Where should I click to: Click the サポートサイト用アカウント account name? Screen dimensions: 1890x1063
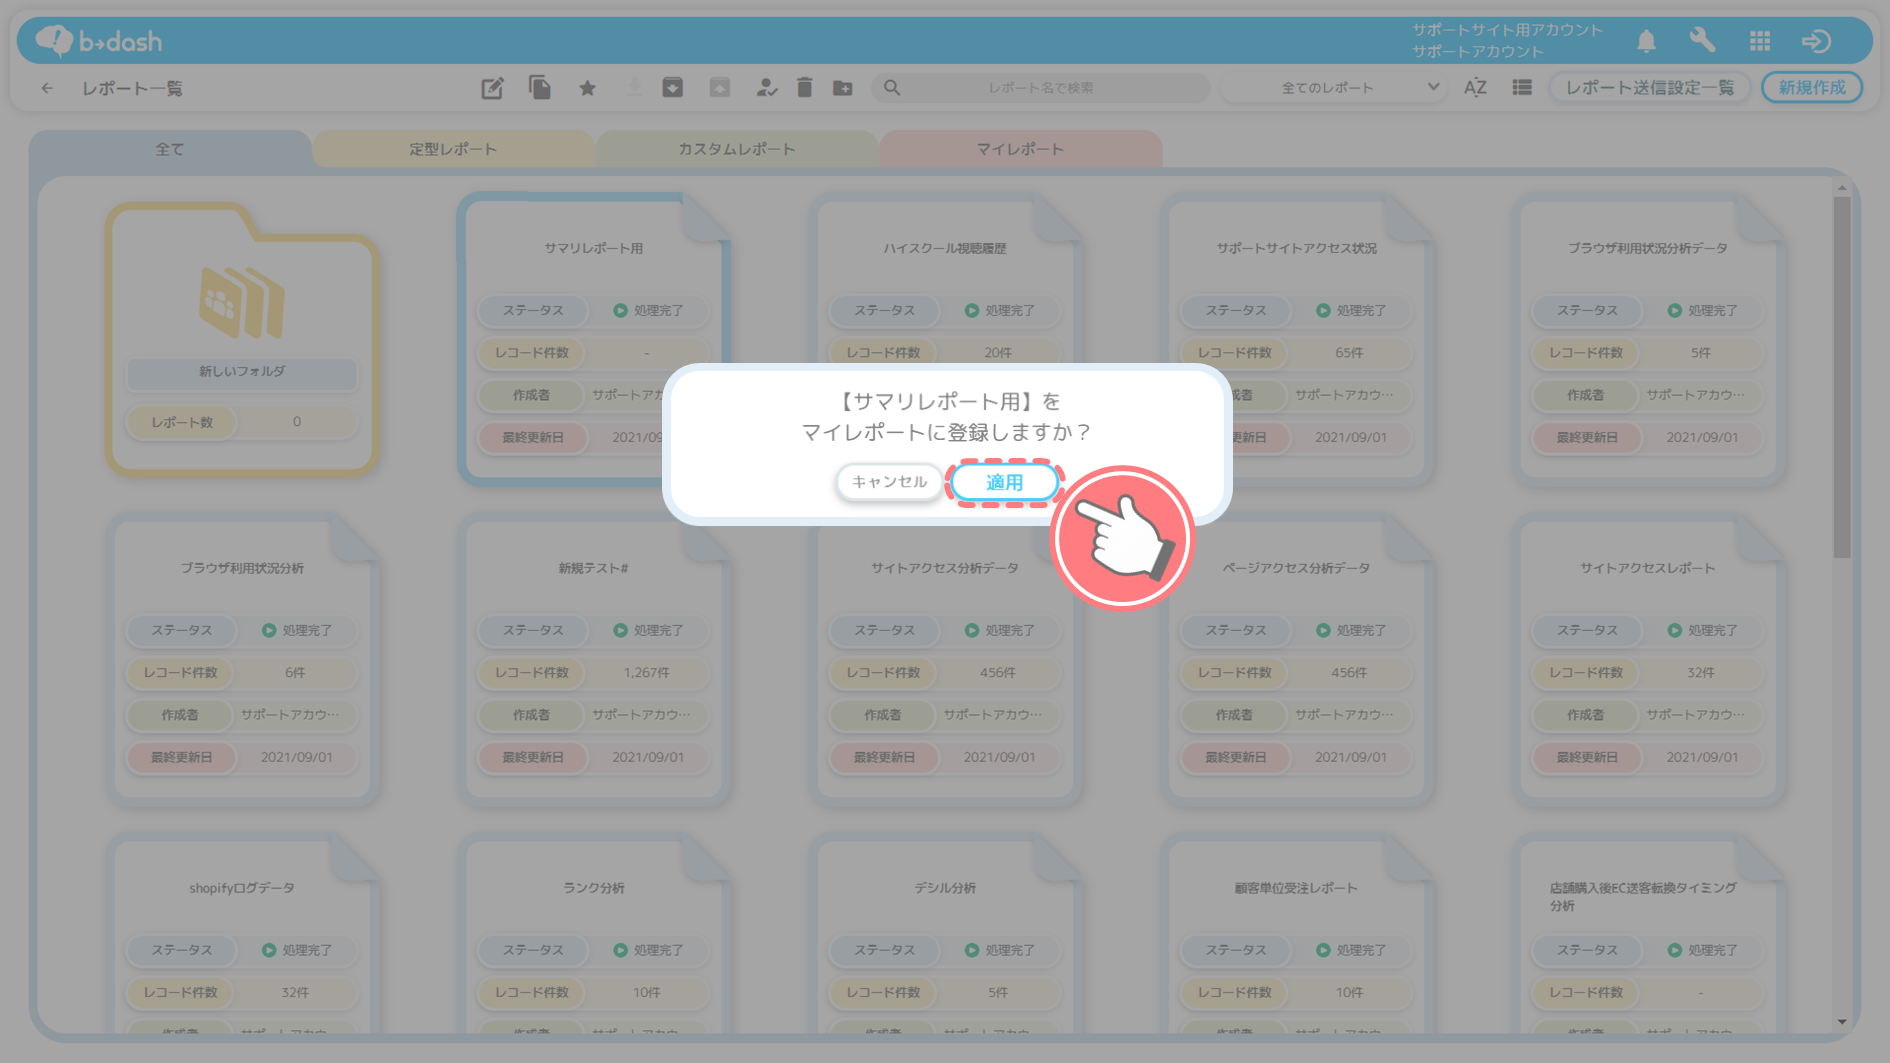(1507, 30)
